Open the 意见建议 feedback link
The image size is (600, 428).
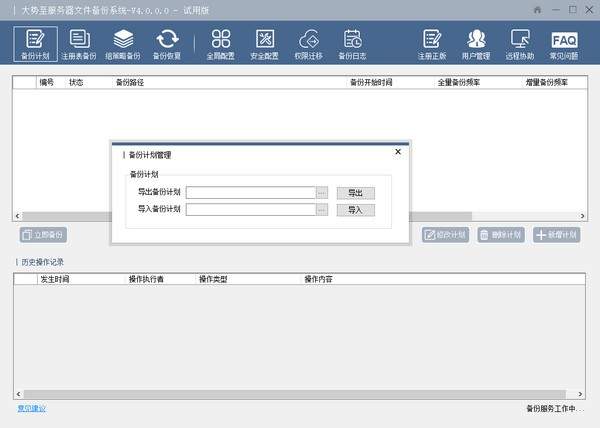pos(31,408)
